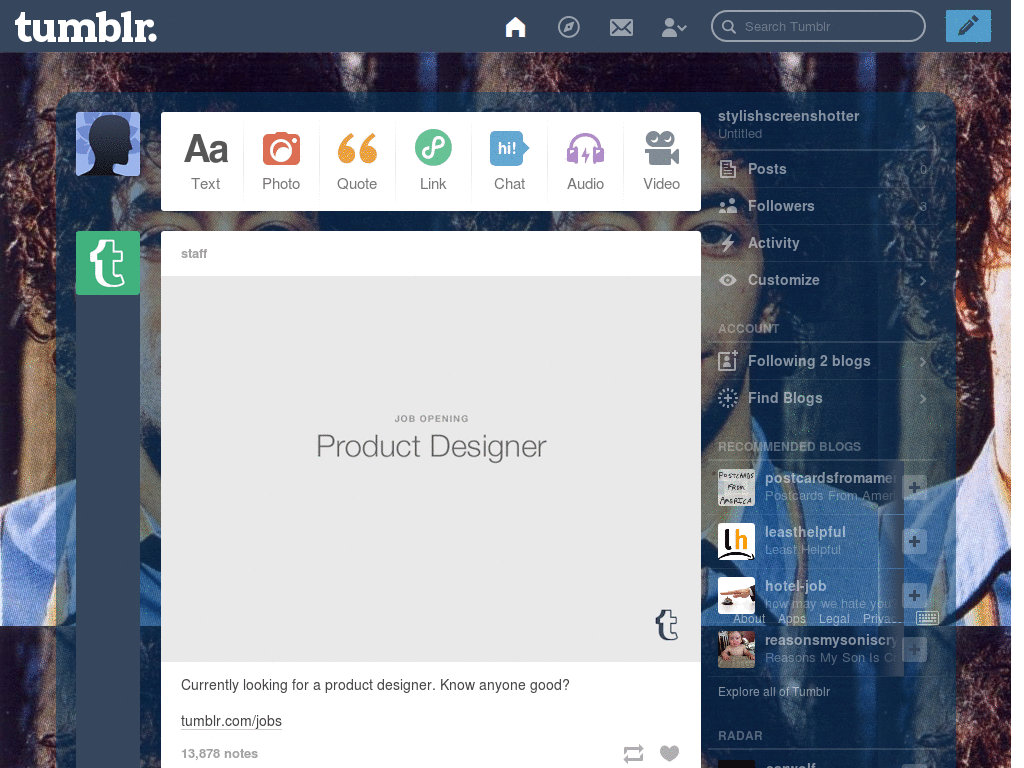Image resolution: width=1024 pixels, height=768 pixels.
Task: Click the tumblr logo
Action: (x=86, y=27)
